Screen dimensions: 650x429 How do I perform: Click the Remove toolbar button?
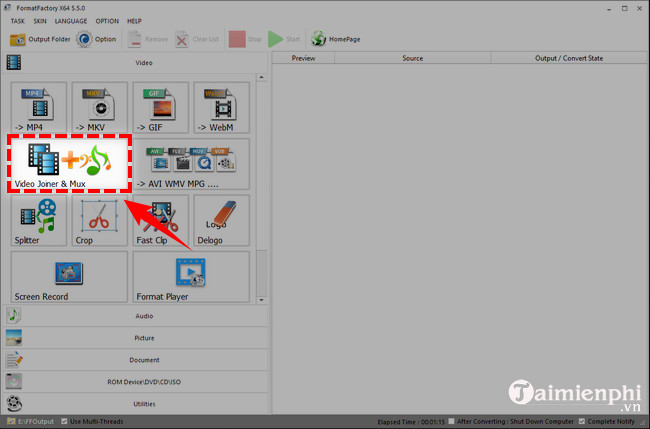148,39
